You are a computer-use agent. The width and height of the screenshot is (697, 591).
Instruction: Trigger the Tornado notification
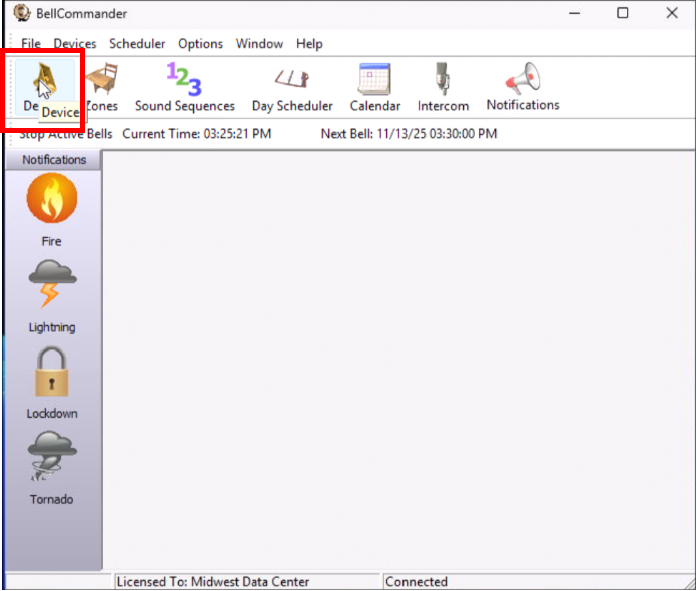coord(52,467)
